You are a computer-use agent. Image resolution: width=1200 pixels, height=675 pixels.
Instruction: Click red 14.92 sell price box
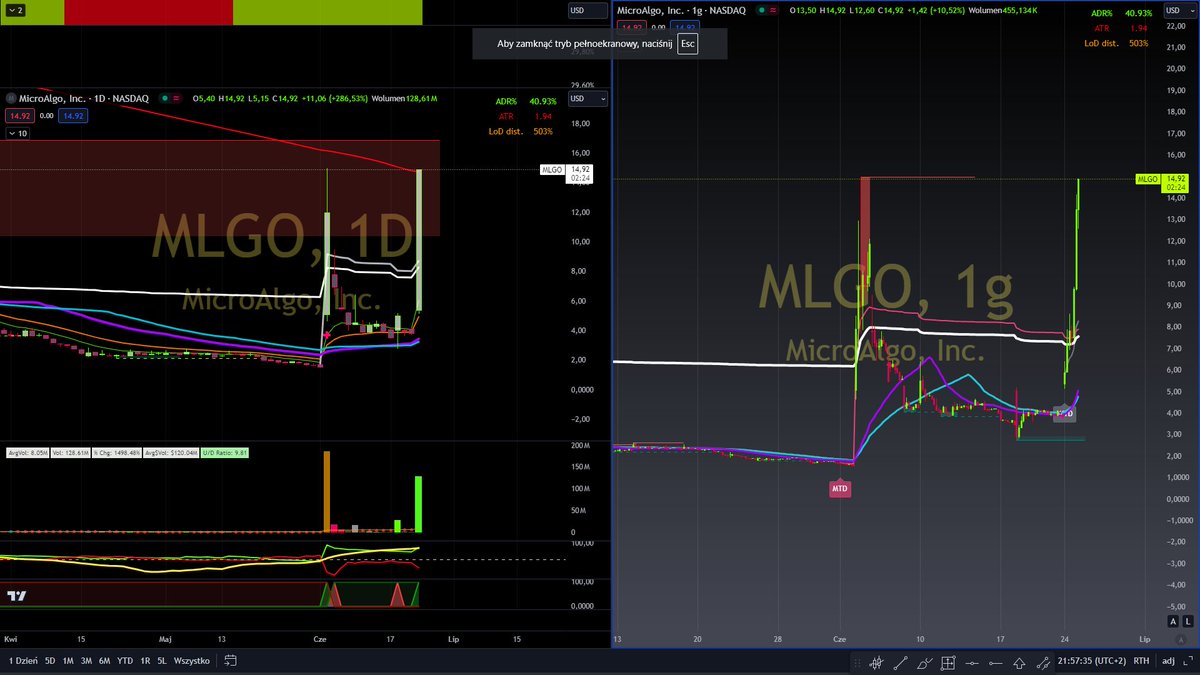coord(18,116)
